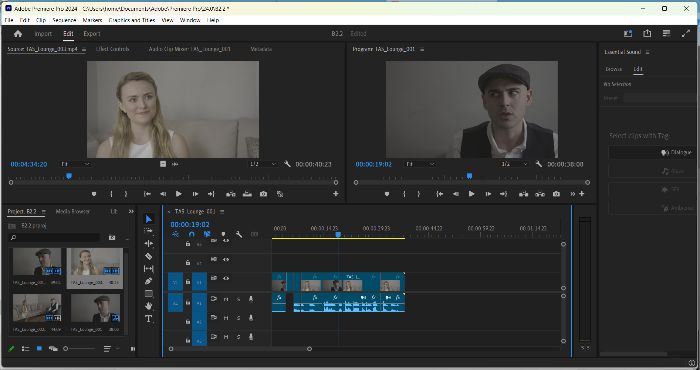700x370 pixels.
Task: Toggle Snap in timeline
Action: coord(192,234)
